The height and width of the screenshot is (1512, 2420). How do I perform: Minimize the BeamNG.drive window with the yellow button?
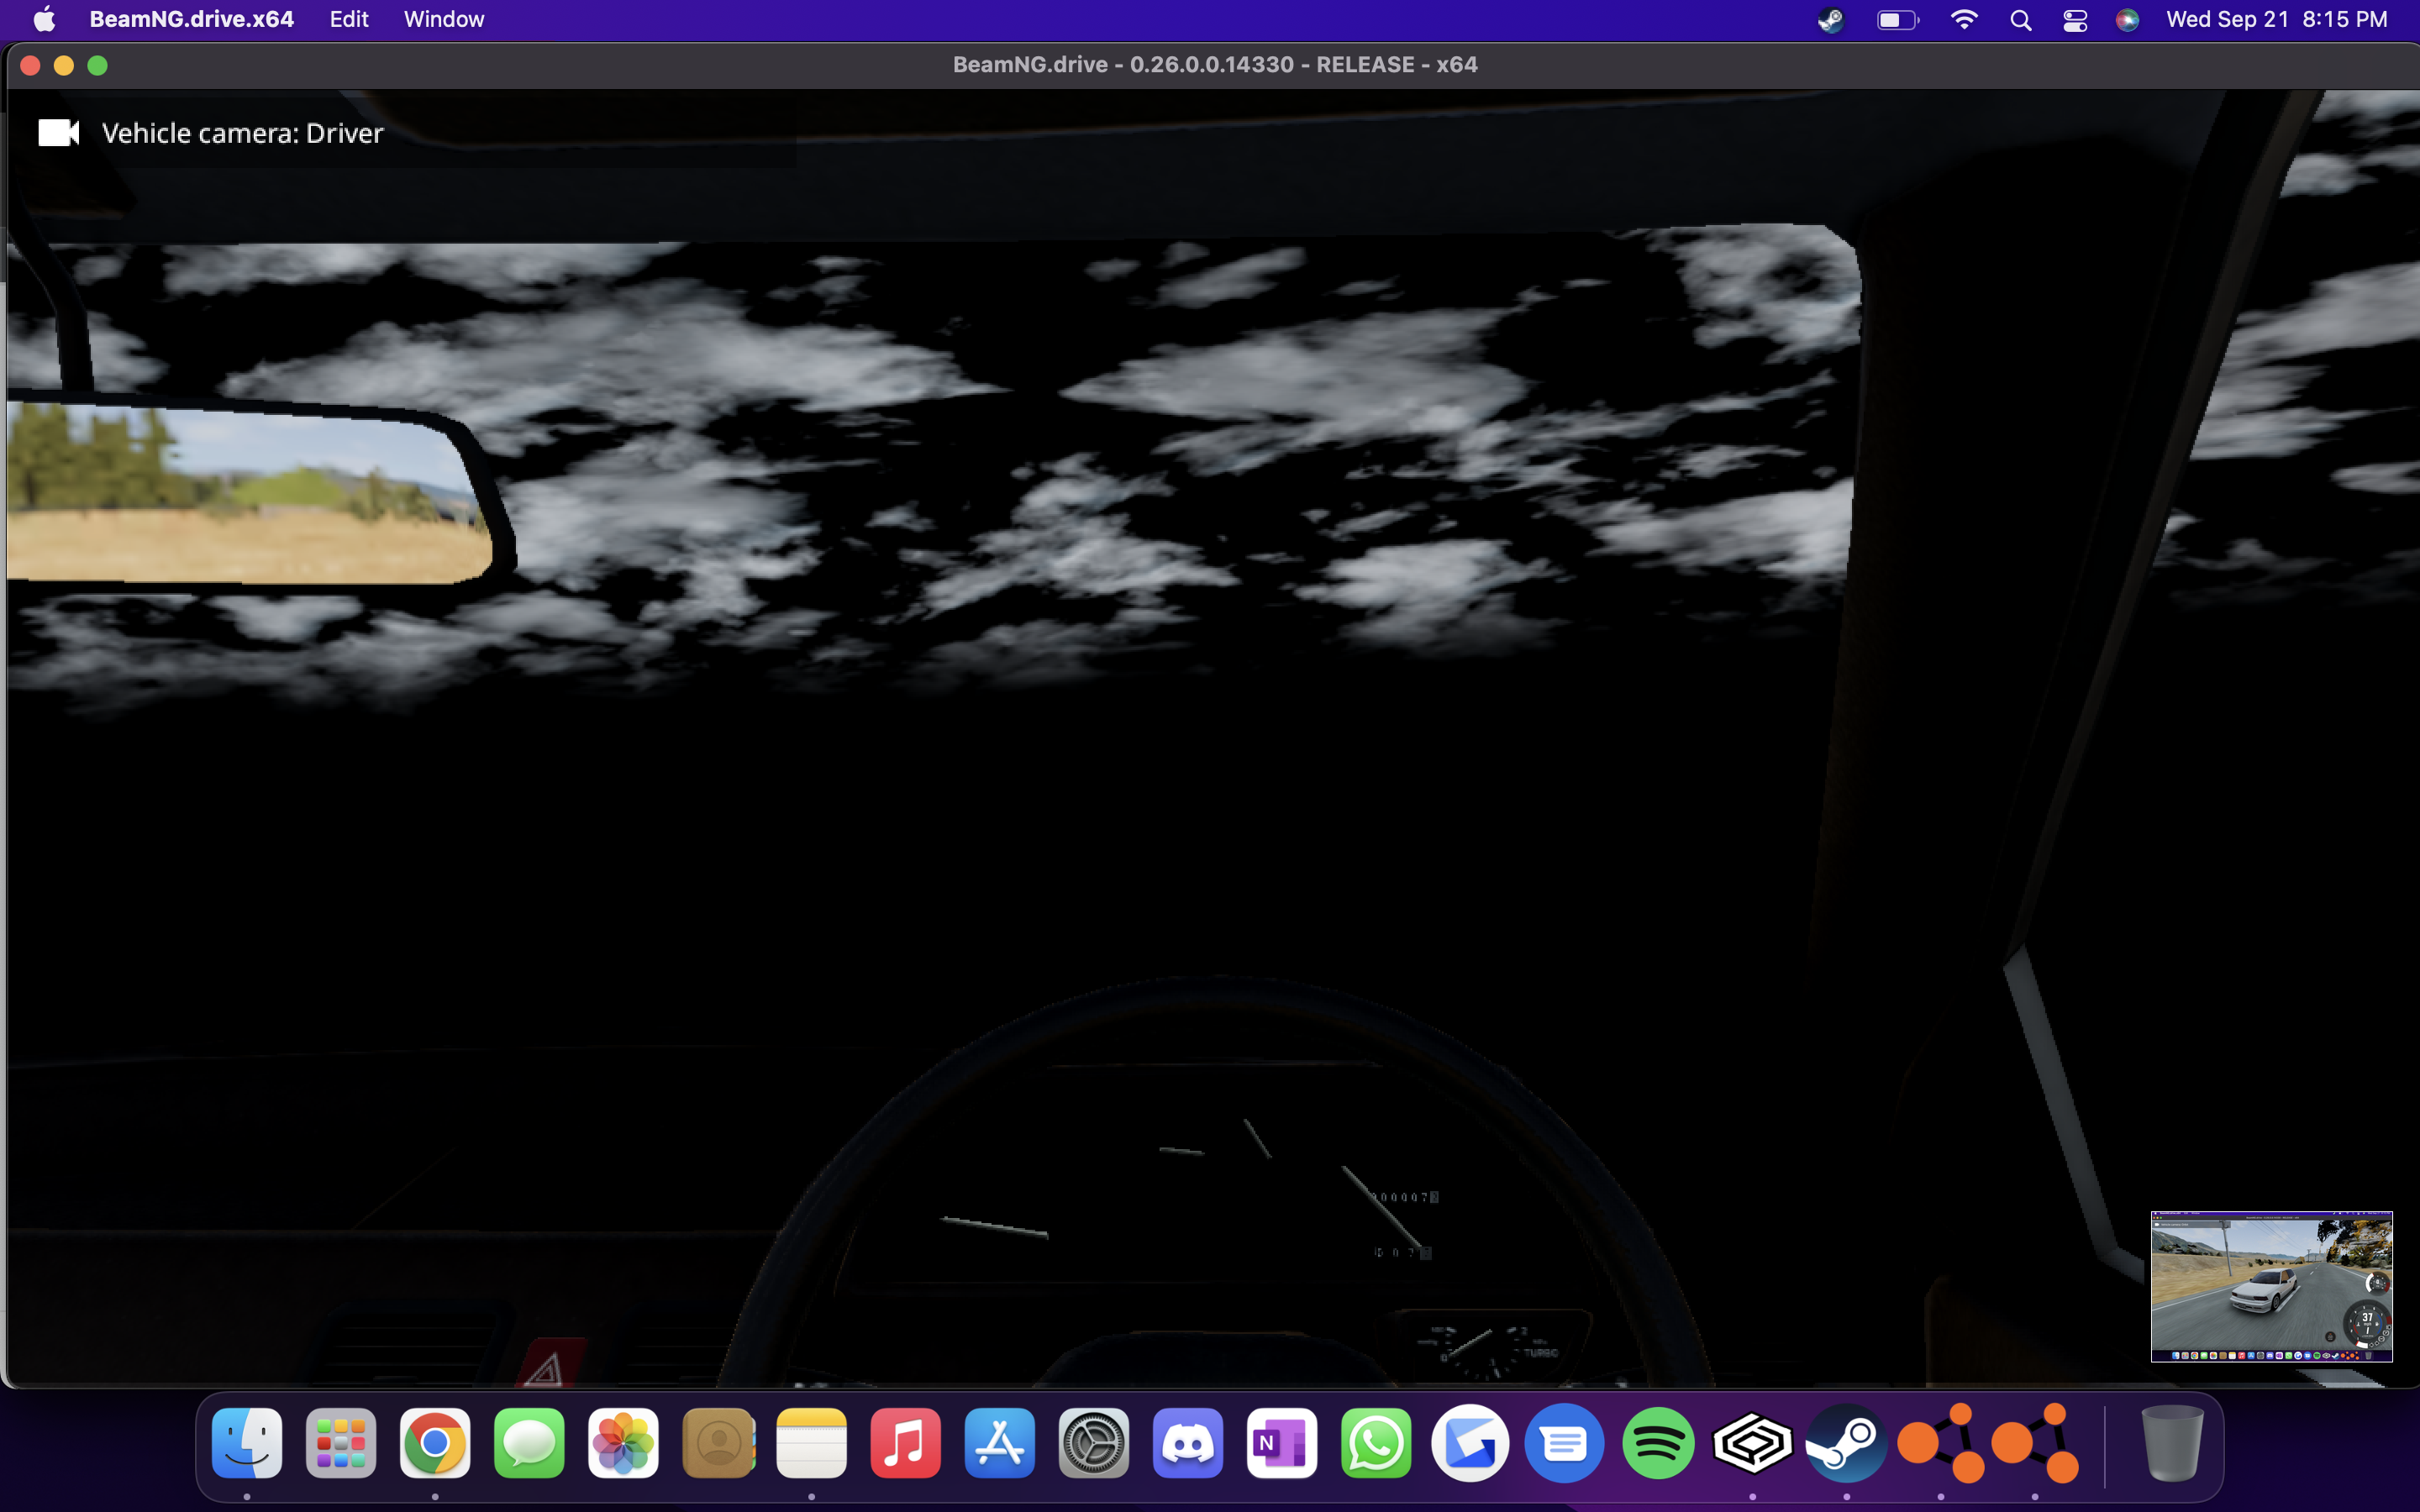(64, 65)
